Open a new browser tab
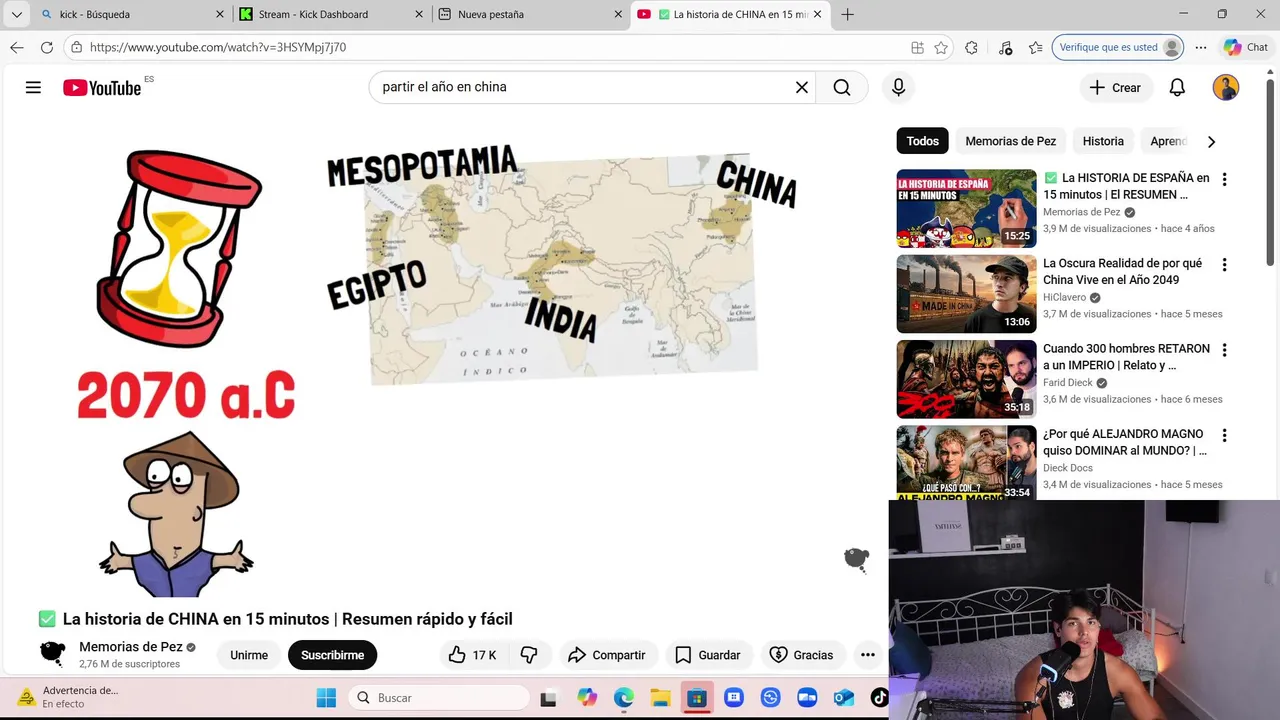Image resolution: width=1280 pixels, height=720 pixels. tap(848, 14)
